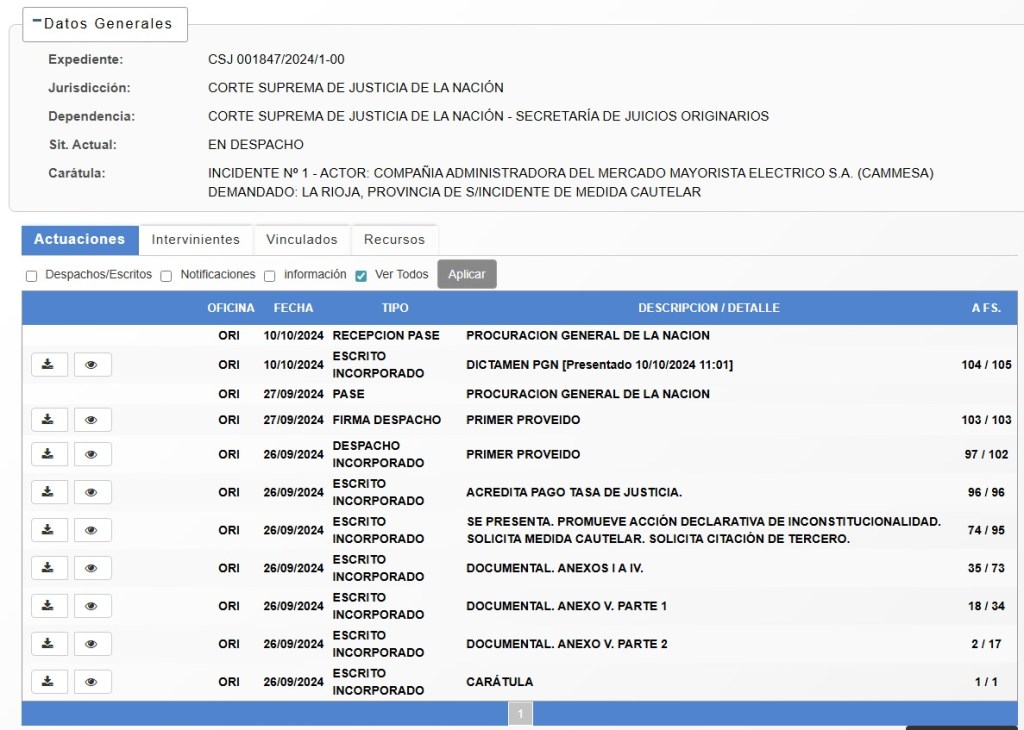The height and width of the screenshot is (730, 1024).
Task: Download the DICTAMEN PGN document
Action: tap(49, 364)
